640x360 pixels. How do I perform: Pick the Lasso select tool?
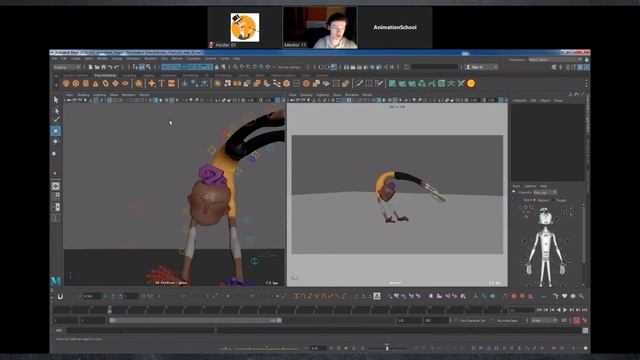pyautogui.click(x=56, y=110)
